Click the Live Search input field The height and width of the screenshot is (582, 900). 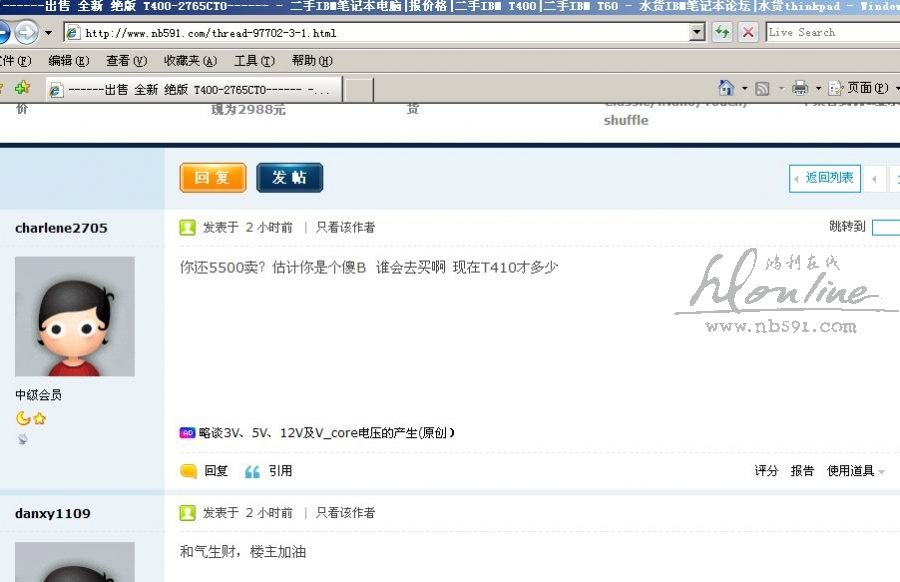click(830, 32)
